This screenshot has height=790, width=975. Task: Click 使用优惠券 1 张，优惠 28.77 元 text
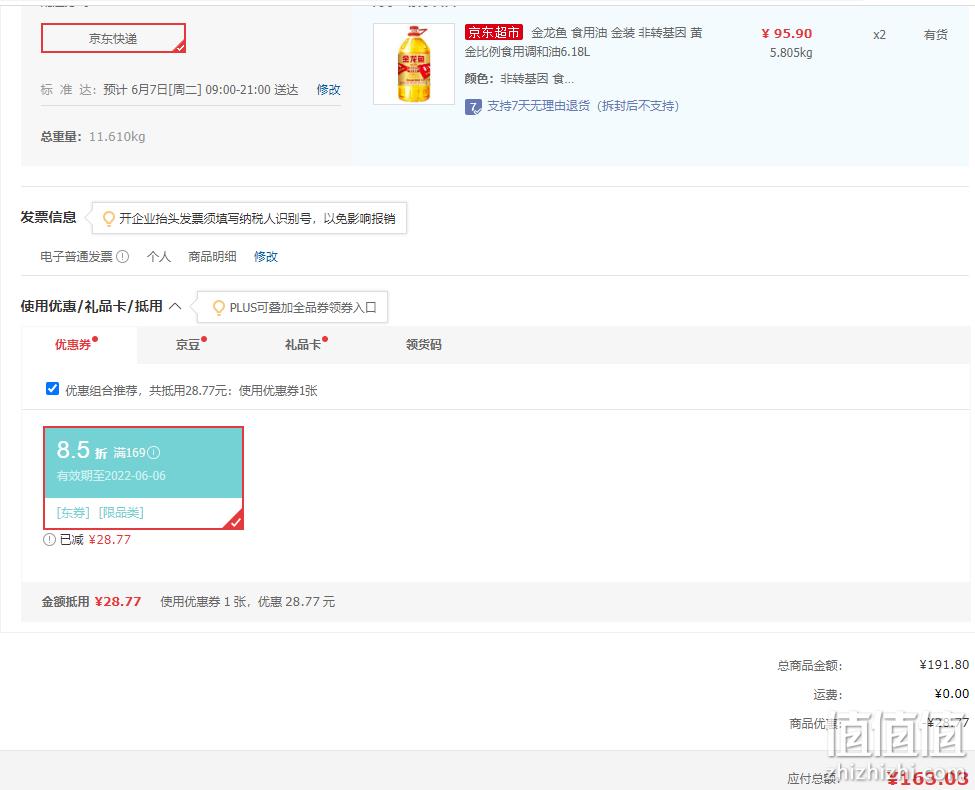247,602
